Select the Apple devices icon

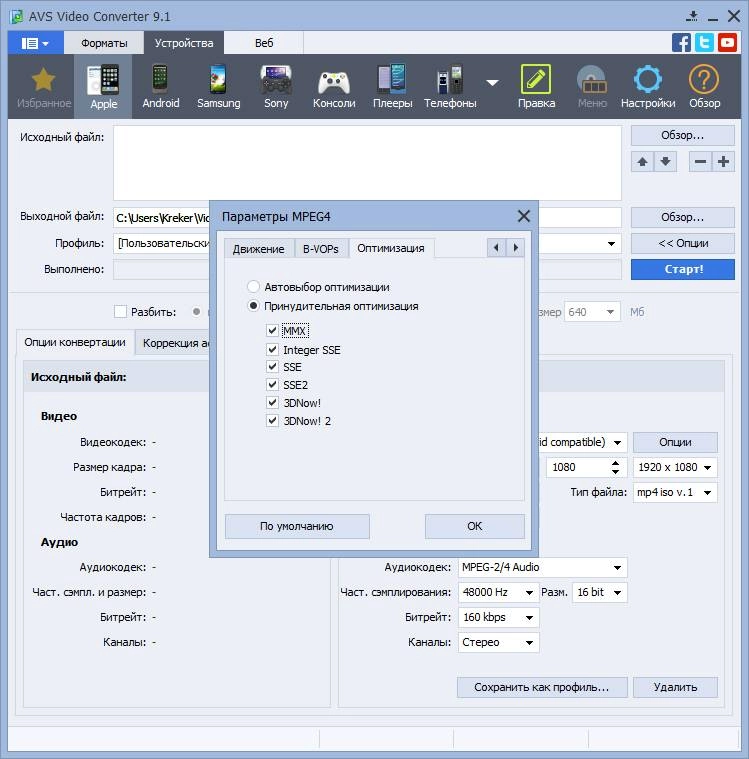[x=103, y=87]
